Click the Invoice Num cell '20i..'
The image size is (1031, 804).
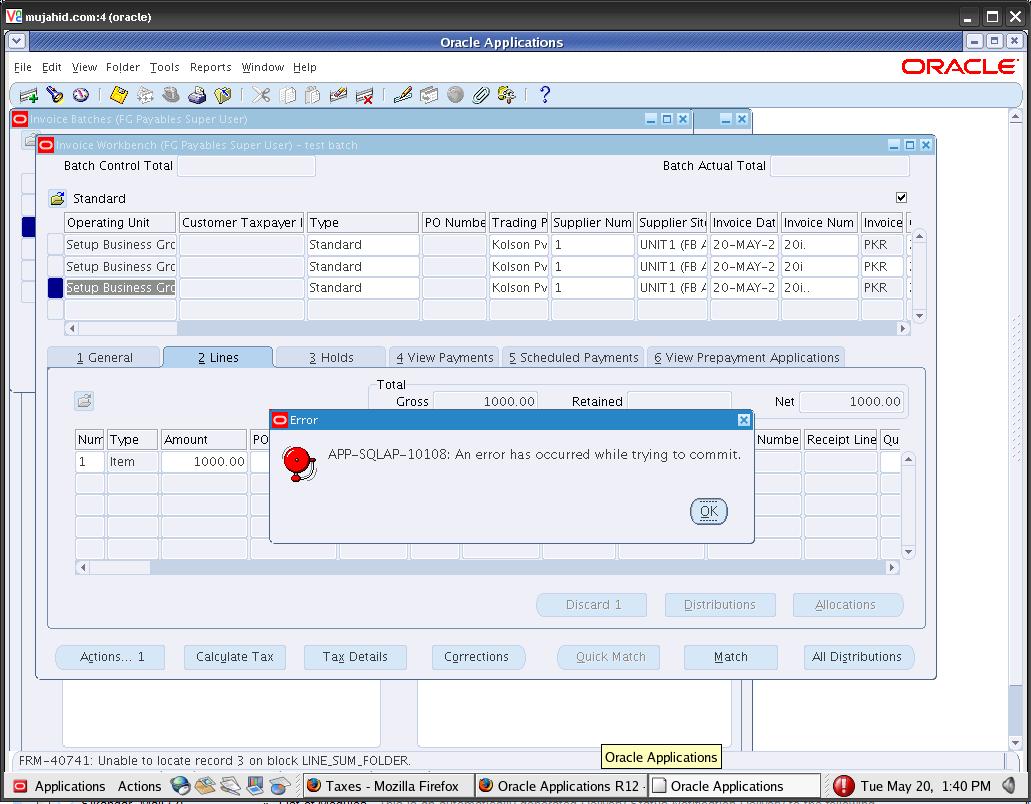(x=819, y=288)
